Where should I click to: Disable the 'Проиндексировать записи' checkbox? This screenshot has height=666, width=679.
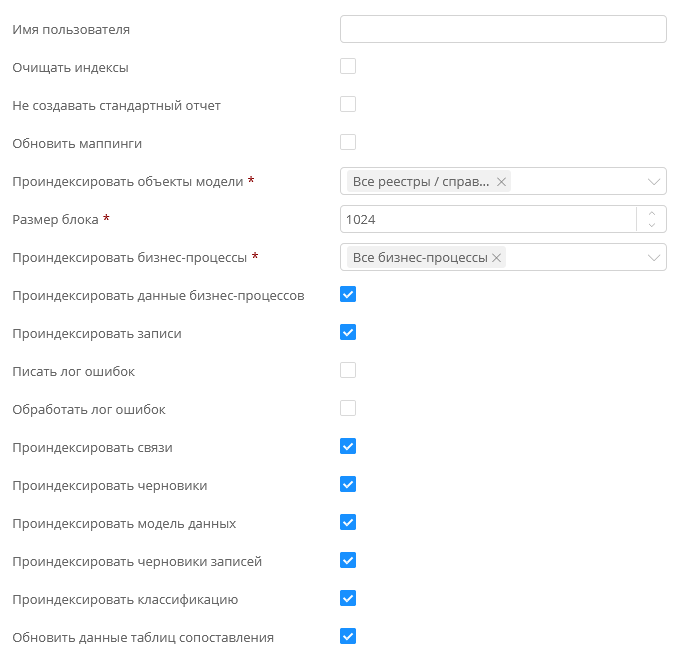[x=348, y=332]
